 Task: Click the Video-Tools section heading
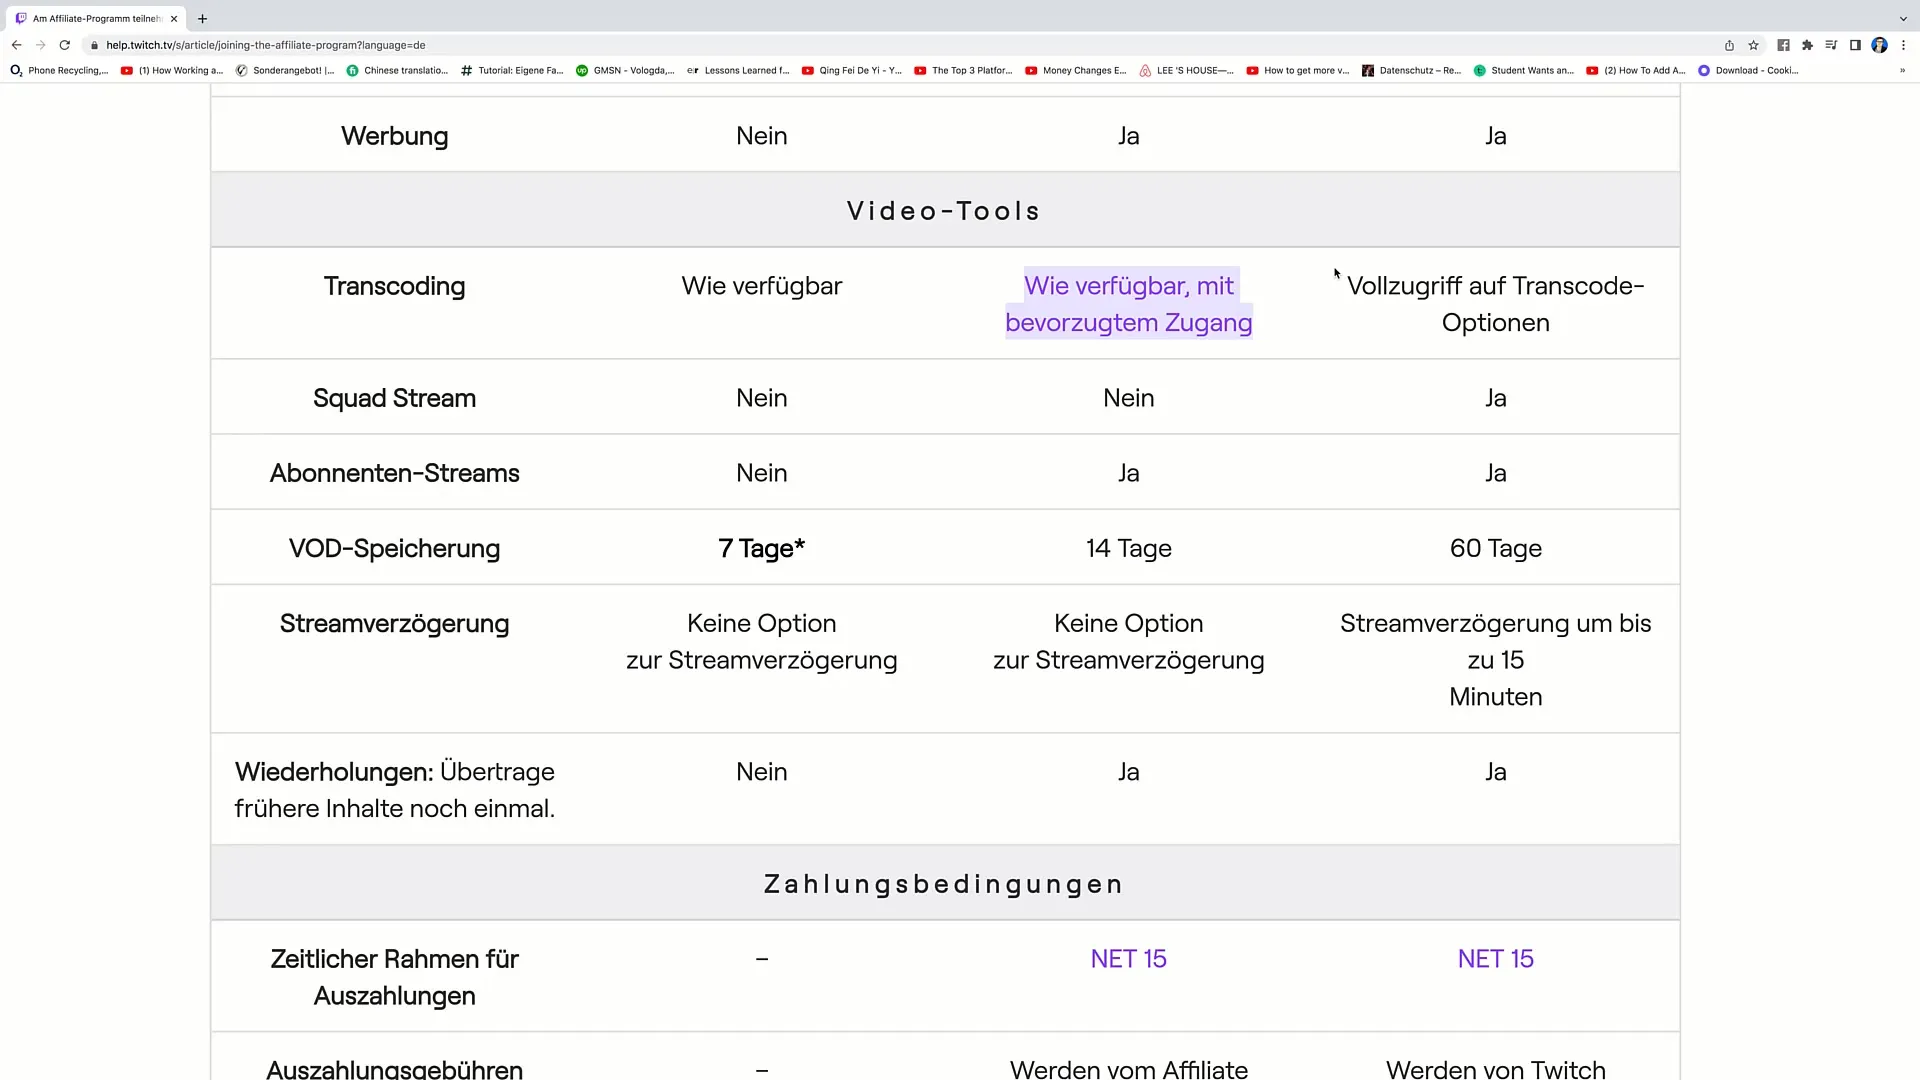944,211
